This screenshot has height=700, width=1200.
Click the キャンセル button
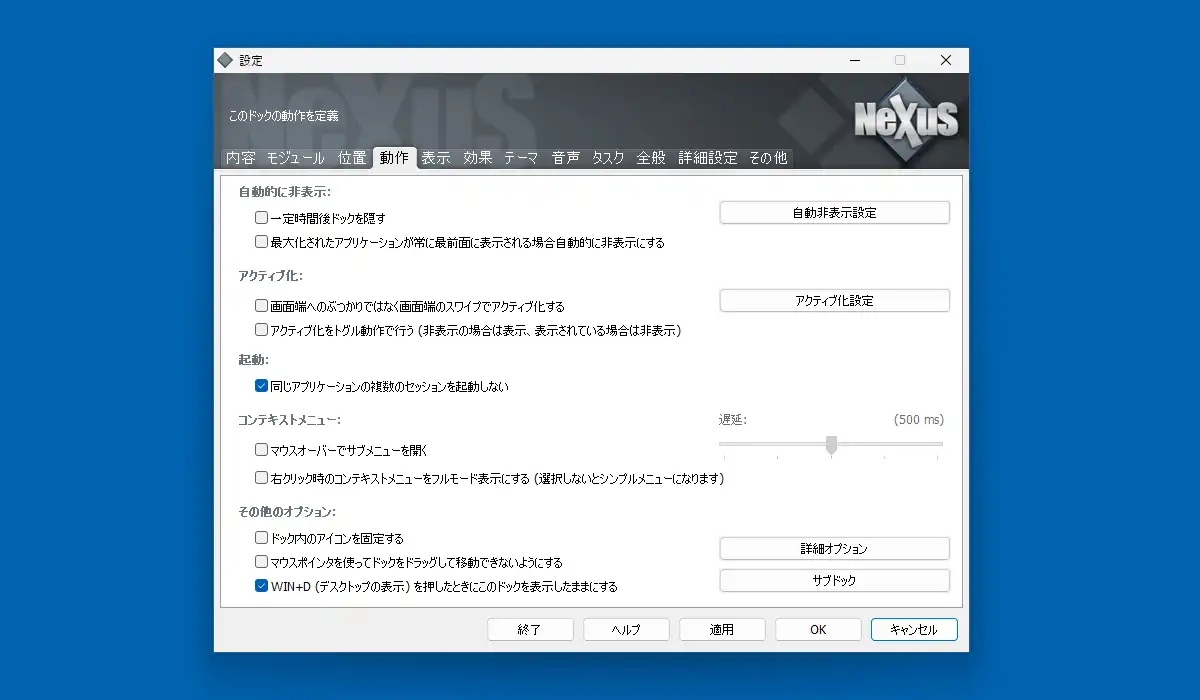[x=914, y=630]
